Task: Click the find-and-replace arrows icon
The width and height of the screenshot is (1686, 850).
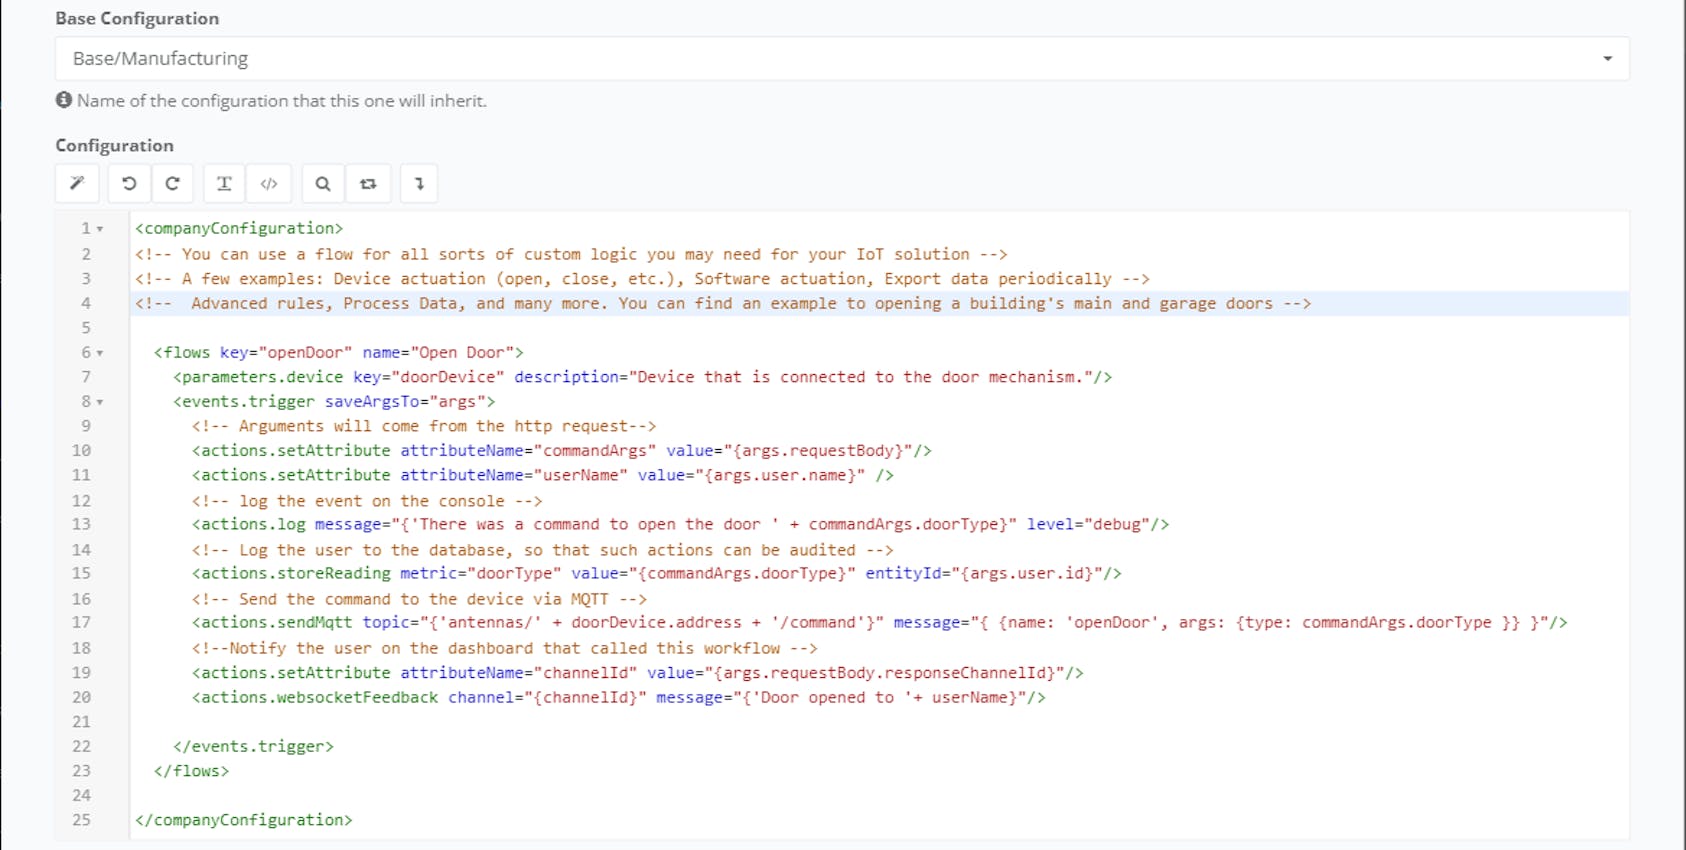Action: pyautogui.click(x=368, y=184)
